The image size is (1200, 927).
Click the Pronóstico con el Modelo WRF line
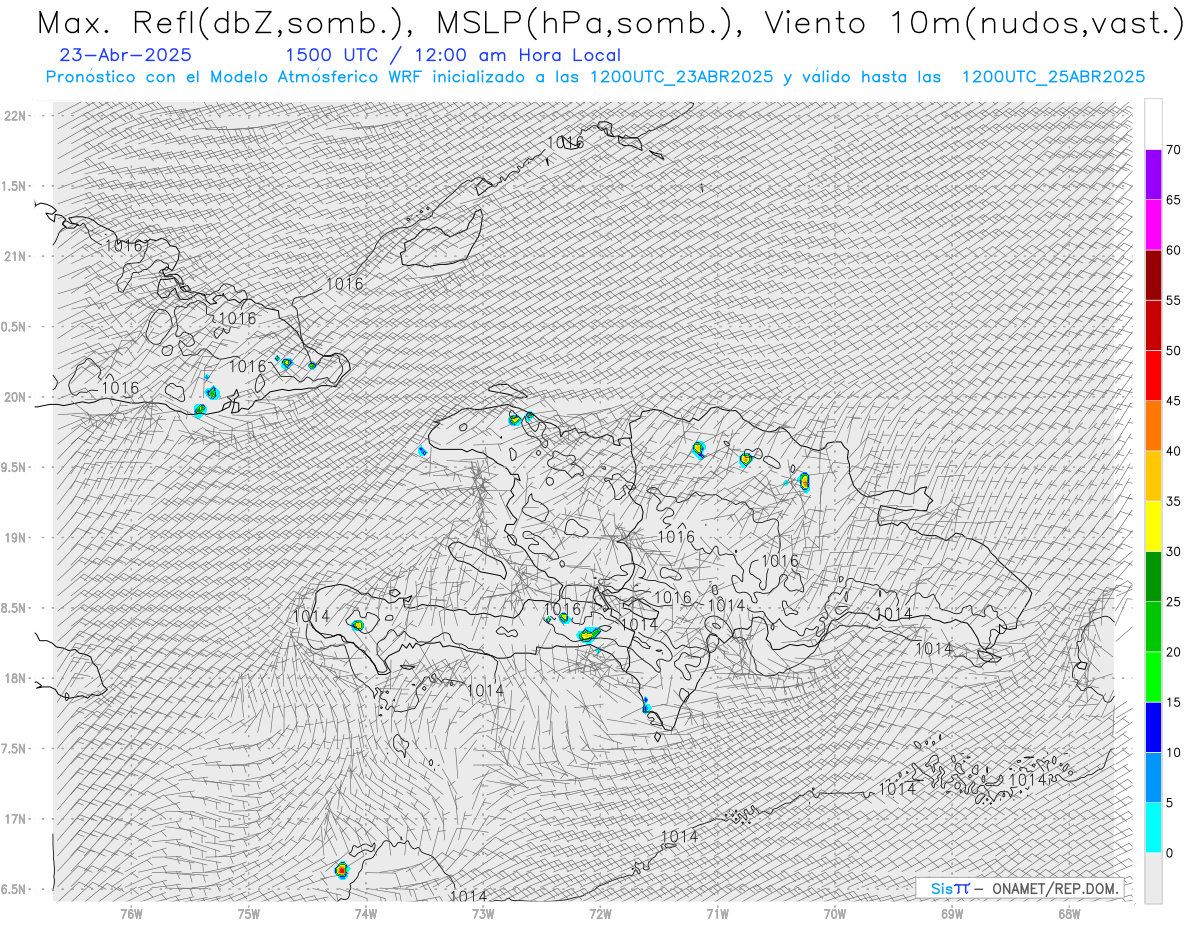click(x=595, y=77)
